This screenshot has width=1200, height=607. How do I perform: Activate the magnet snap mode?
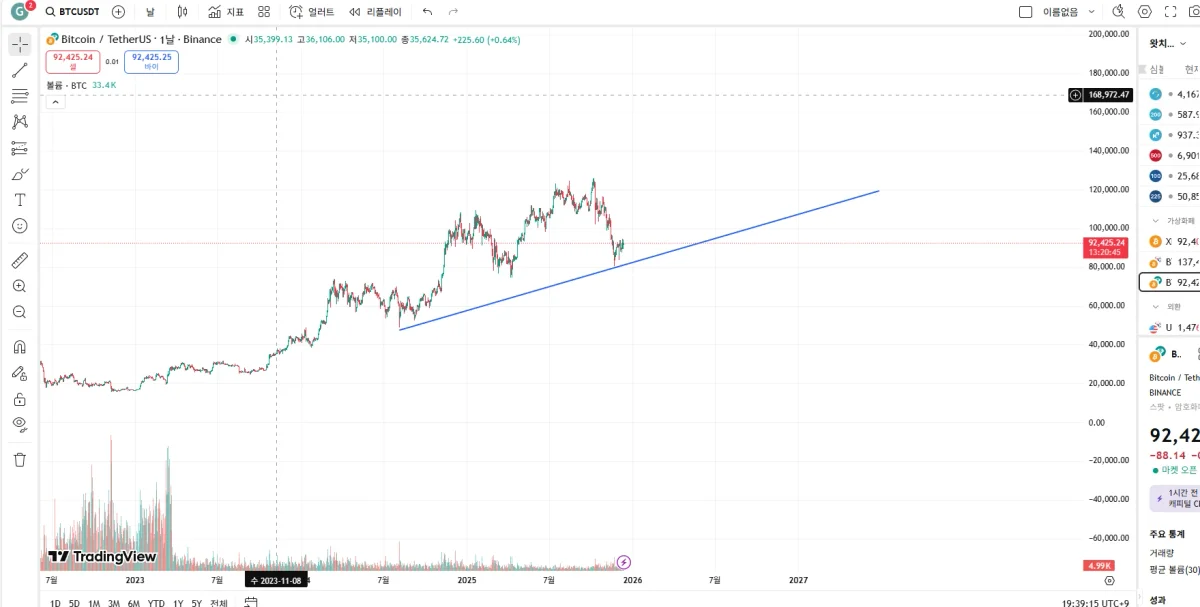(x=19, y=347)
